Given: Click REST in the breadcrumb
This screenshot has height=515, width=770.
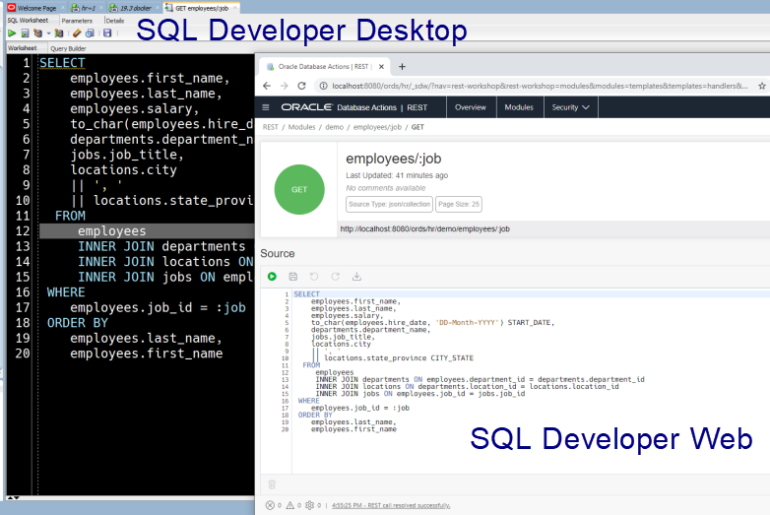Looking at the screenshot, I should pyautogui.click(x=270, y=127).
